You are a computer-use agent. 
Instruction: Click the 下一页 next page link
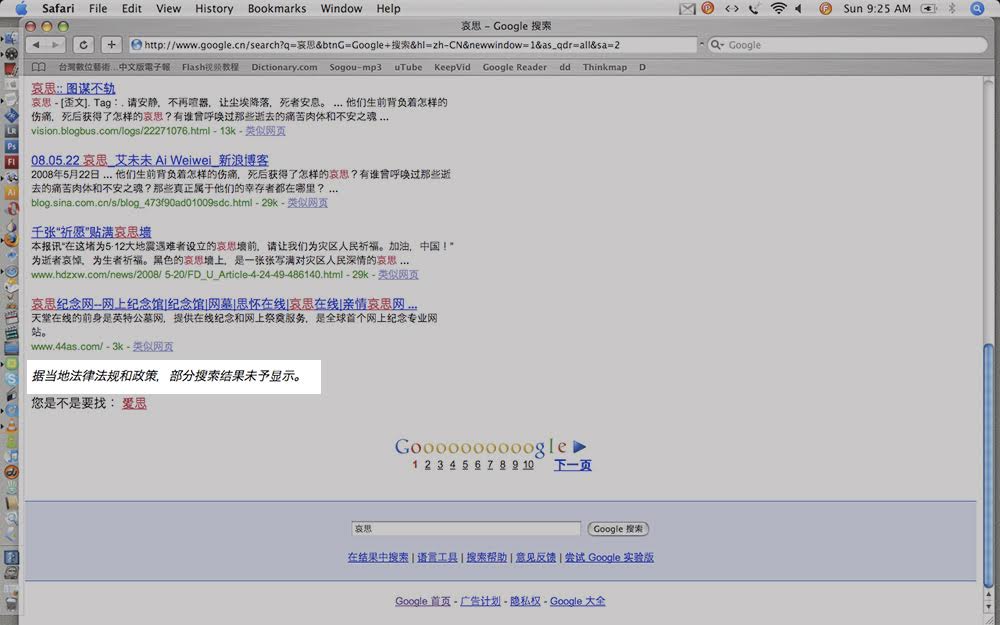tap(573, 465)
